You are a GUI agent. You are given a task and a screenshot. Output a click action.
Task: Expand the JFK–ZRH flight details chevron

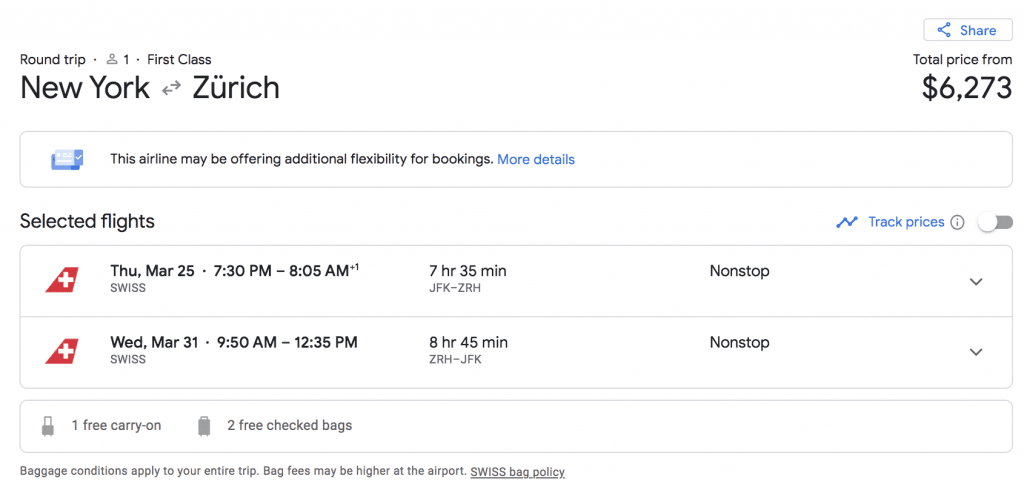(976, 281)
